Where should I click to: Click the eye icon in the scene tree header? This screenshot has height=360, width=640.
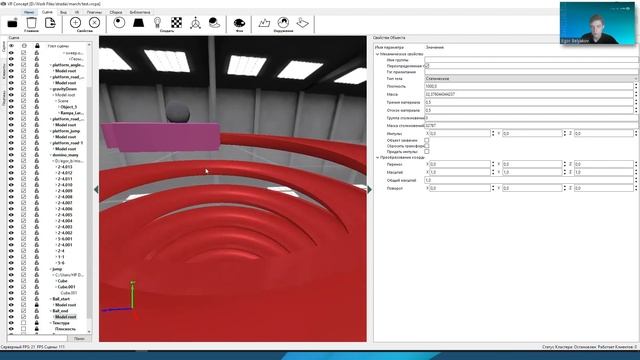11,46
